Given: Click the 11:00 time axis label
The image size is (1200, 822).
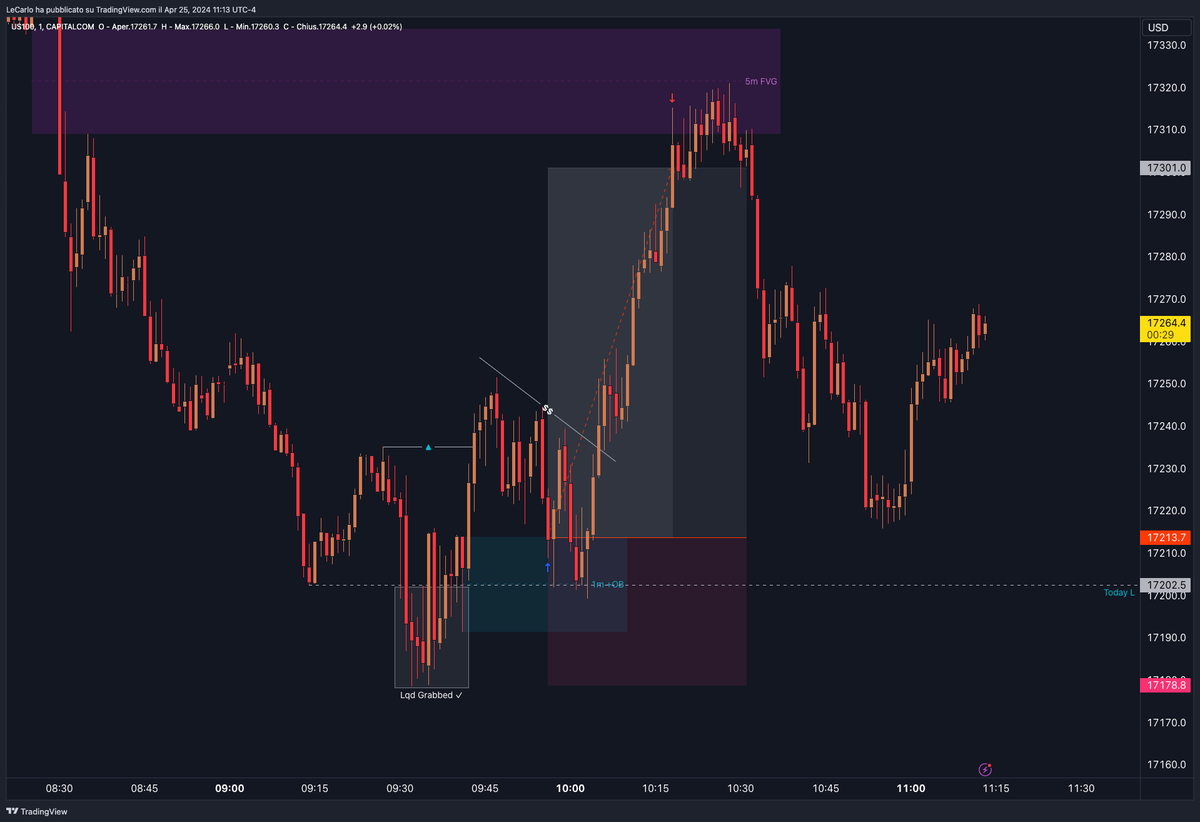Looking at the screenshot, I should 911,788.
